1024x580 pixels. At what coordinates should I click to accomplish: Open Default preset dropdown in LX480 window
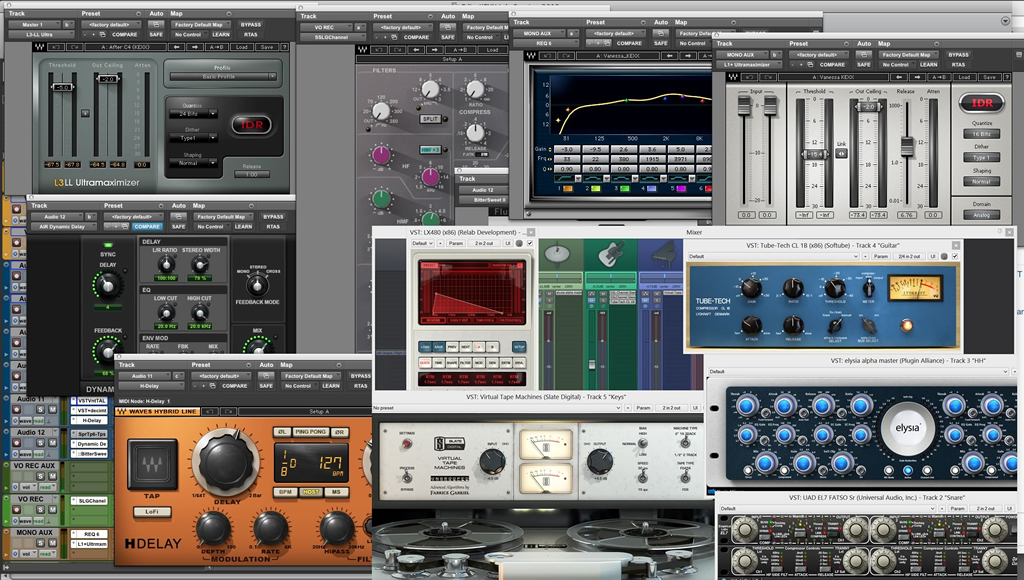coord(422,243)
